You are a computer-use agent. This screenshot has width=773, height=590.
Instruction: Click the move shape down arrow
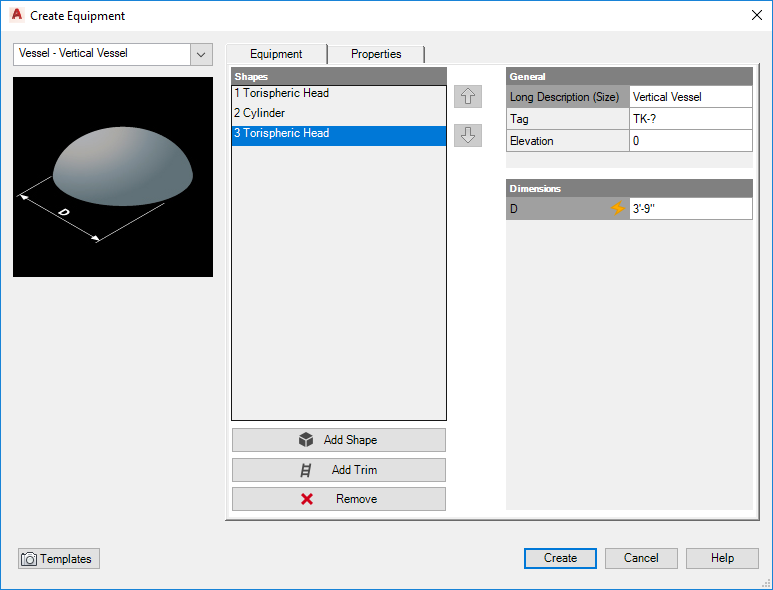(467, 135)
